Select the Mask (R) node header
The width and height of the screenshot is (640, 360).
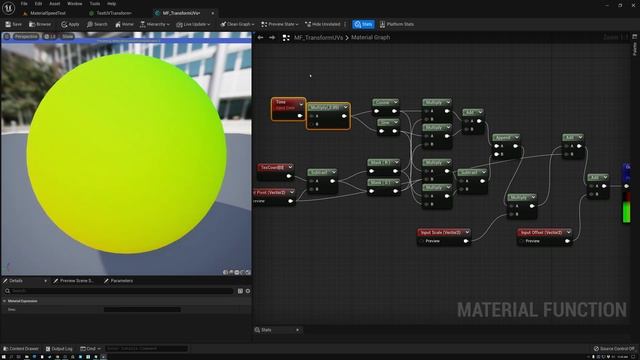pyautogui.click(x=383, y=162)
